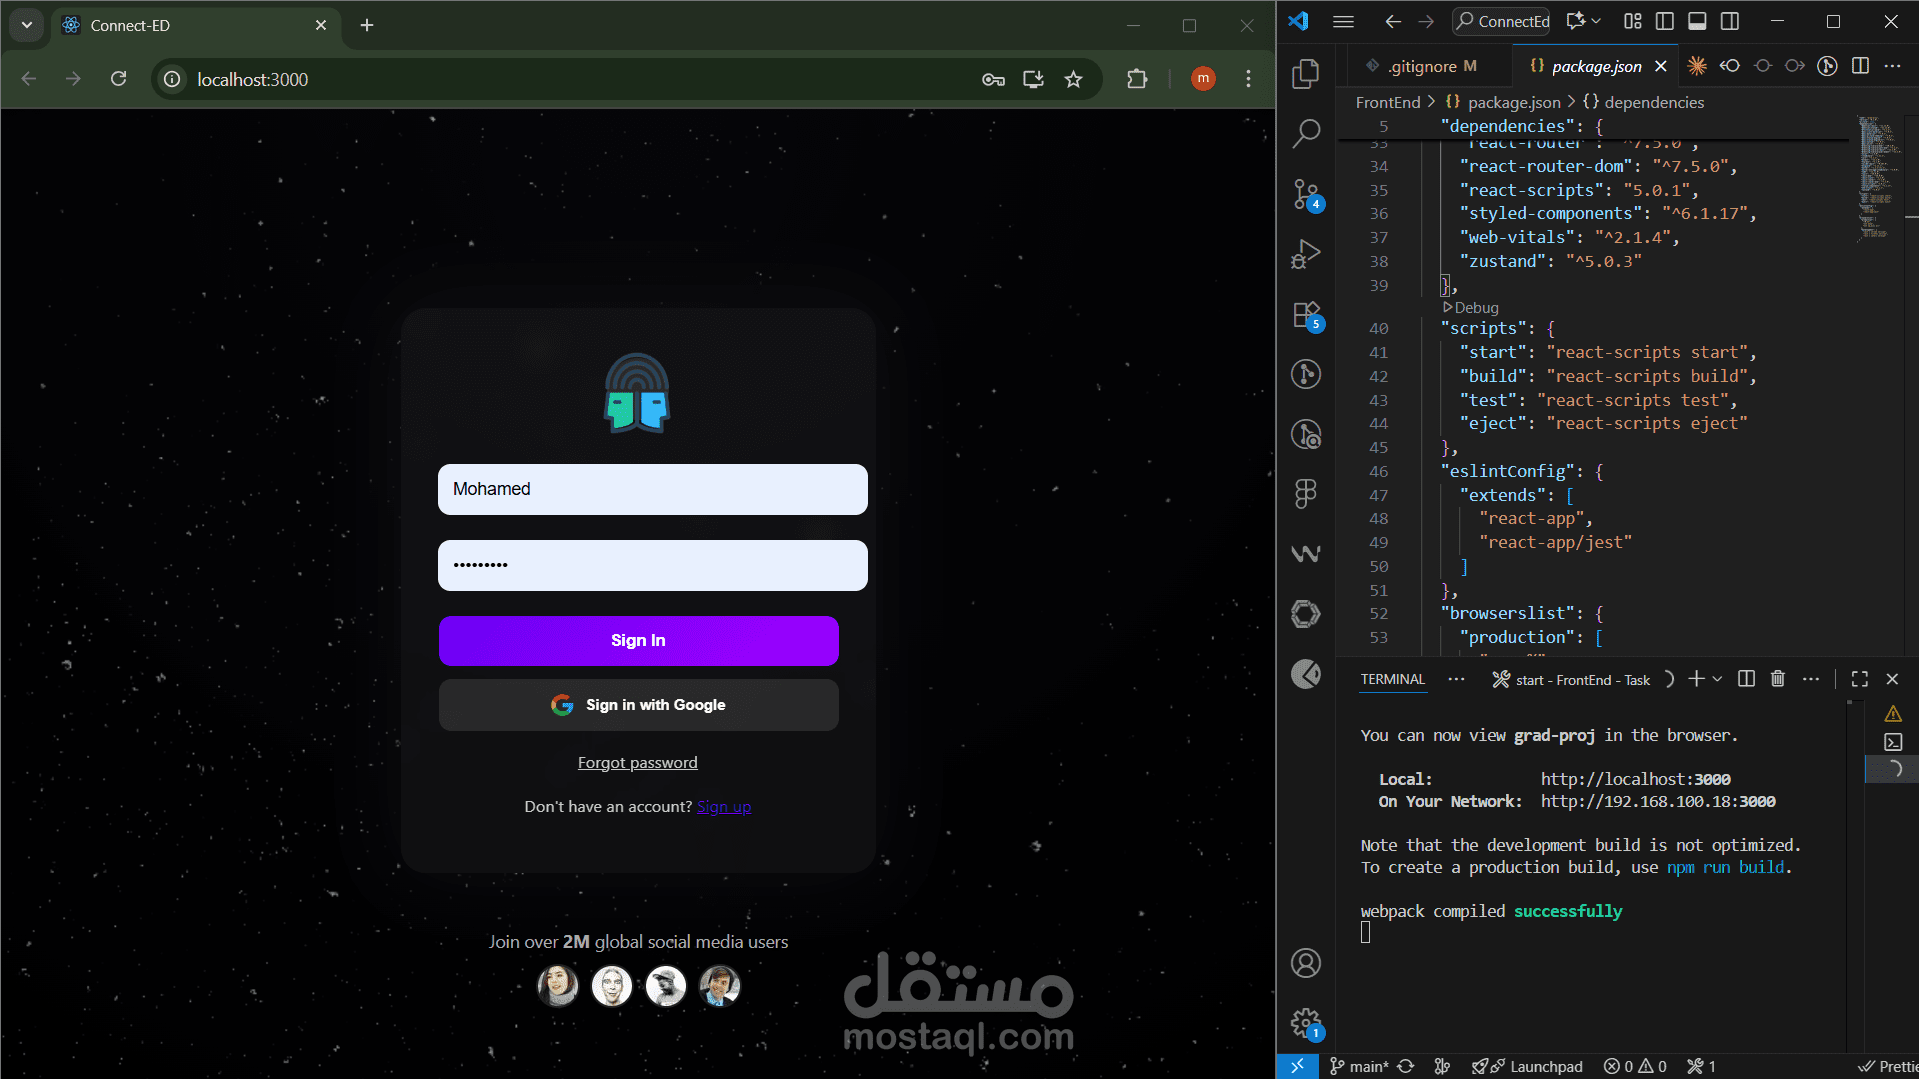Viewport: 1919px width, 1079px height.
Task: Click the first user avatar thumbnail
Action: tap(558, 986)
